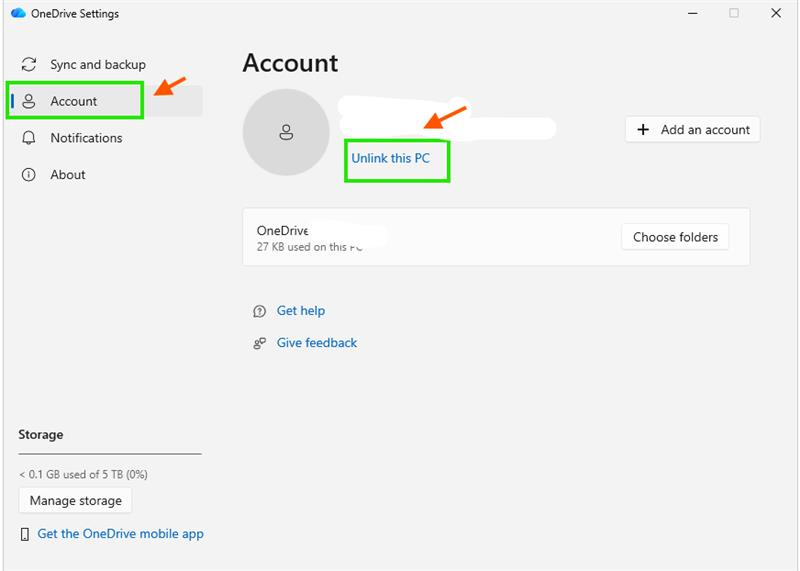Screen dimensions: 800x571
Task: Open Choose folders for OneDrive
Action: 675,237
